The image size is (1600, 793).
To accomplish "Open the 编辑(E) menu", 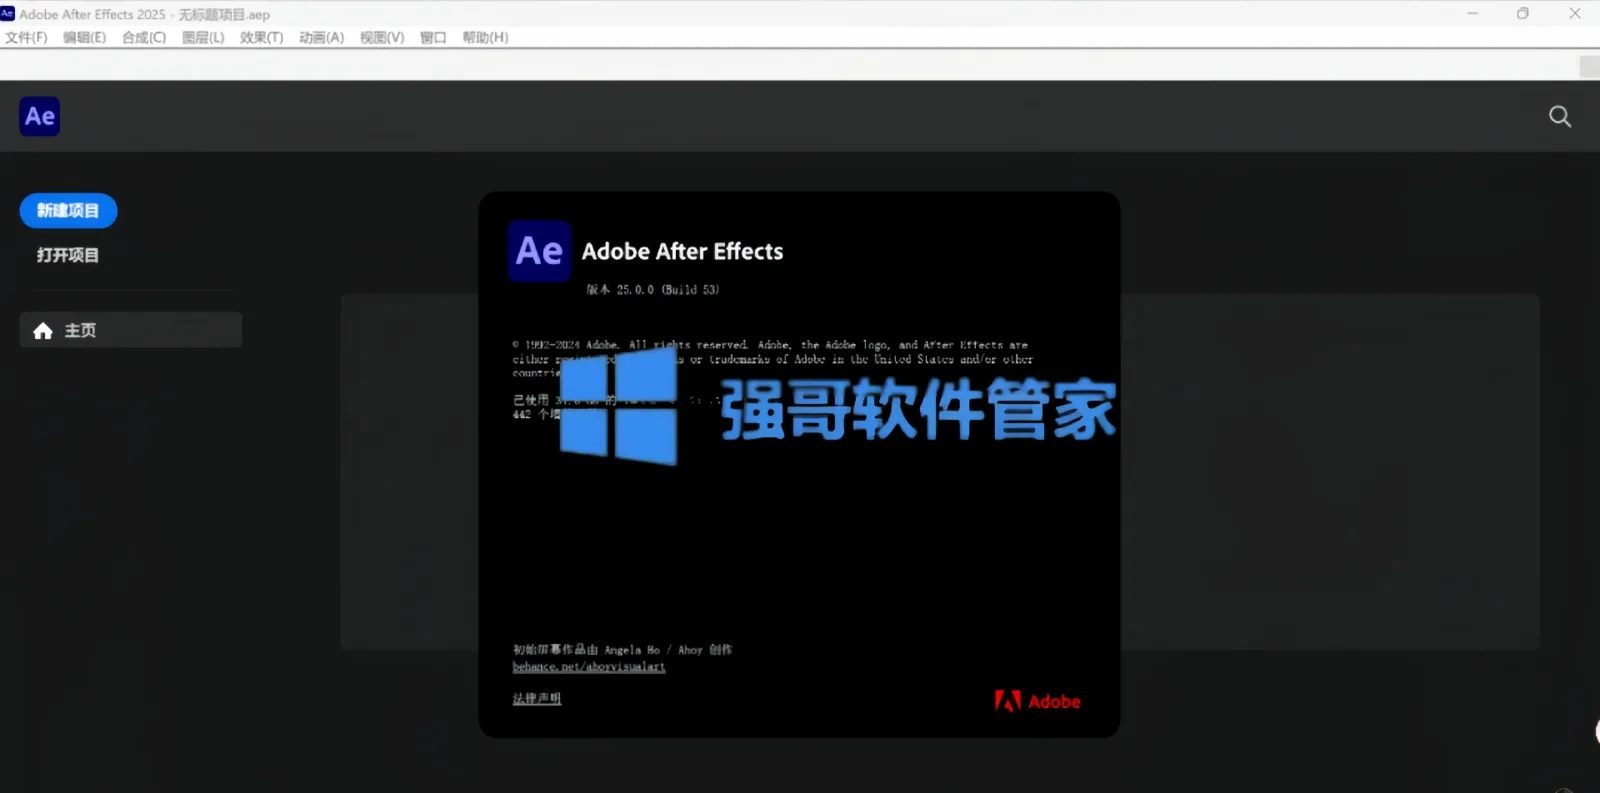I will [84, 38].
